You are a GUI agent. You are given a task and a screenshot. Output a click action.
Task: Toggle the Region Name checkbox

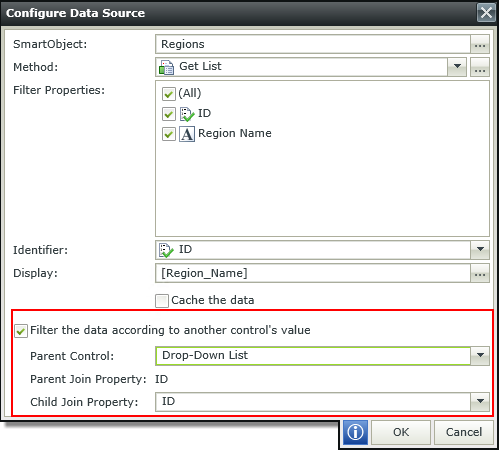point(169,134)
